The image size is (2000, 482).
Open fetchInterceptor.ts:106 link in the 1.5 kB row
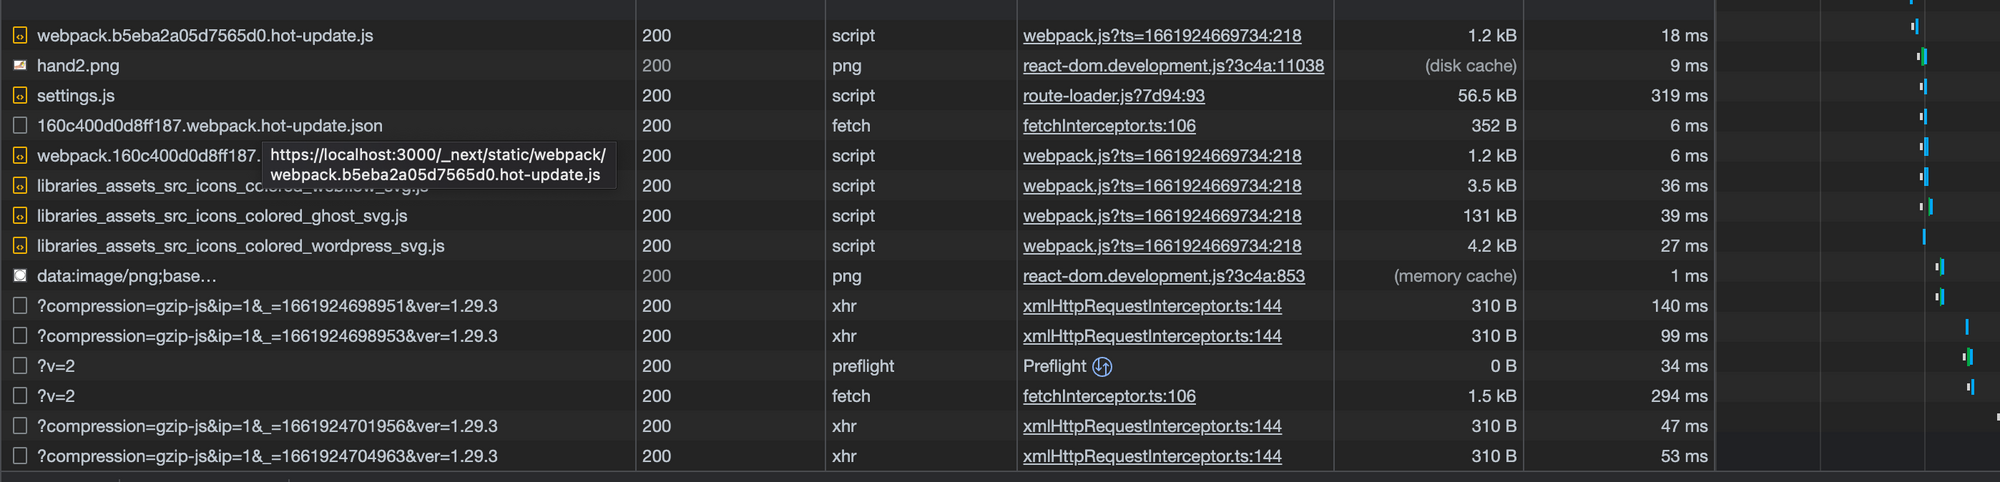1109,396
